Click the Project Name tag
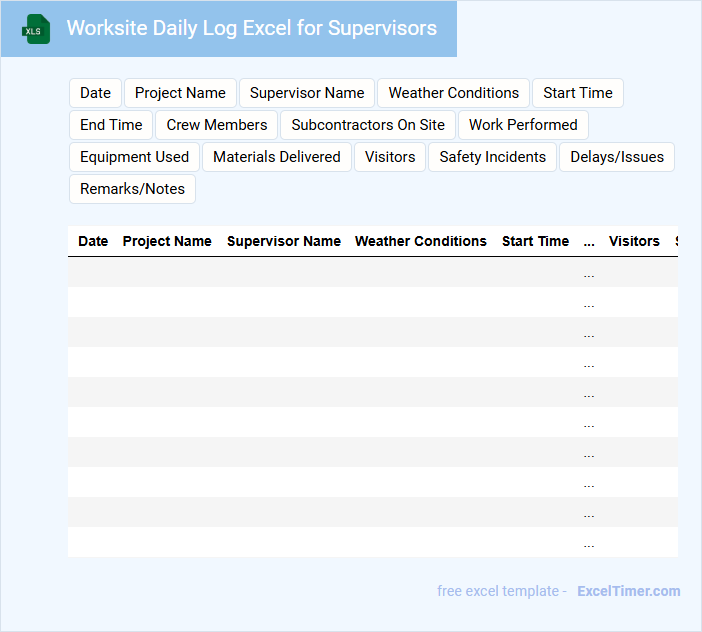Screen dimensions: 702x632 (180, 93)
